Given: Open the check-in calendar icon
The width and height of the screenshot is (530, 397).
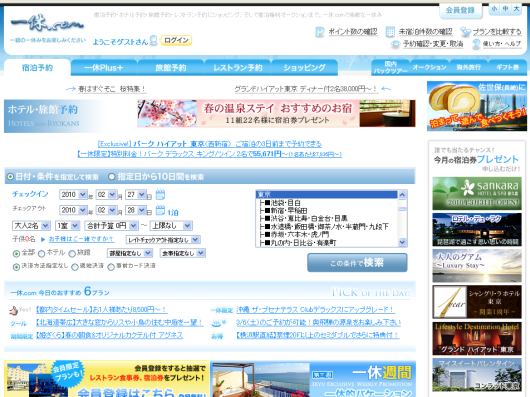Looking at the screenshot, I should click(x=160, y=195).
